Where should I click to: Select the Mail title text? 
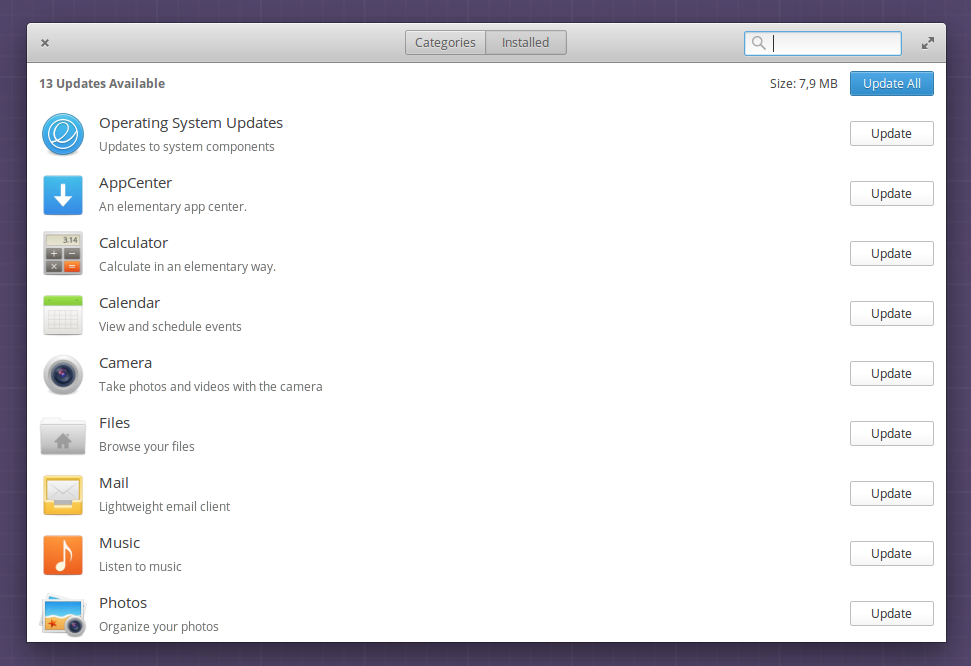click(x=114, y=483)
